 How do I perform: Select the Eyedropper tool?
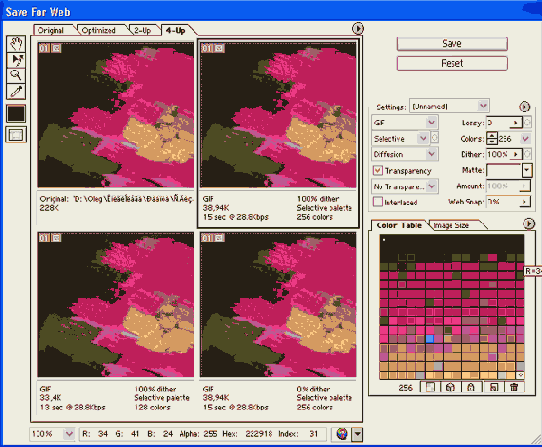16,91
